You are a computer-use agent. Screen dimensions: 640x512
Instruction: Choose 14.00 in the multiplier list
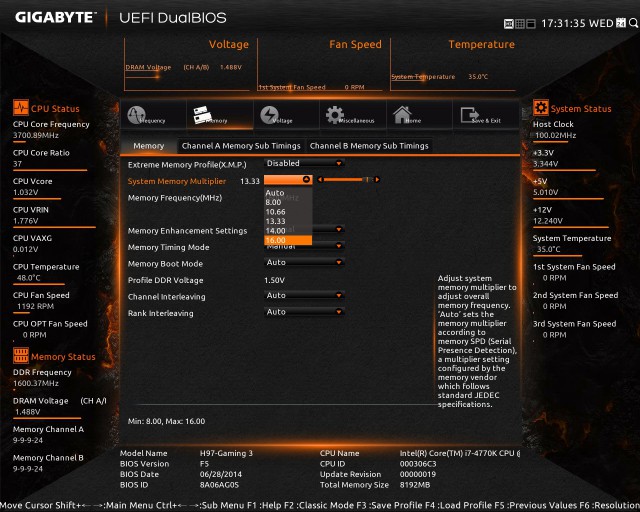(288, 231)
